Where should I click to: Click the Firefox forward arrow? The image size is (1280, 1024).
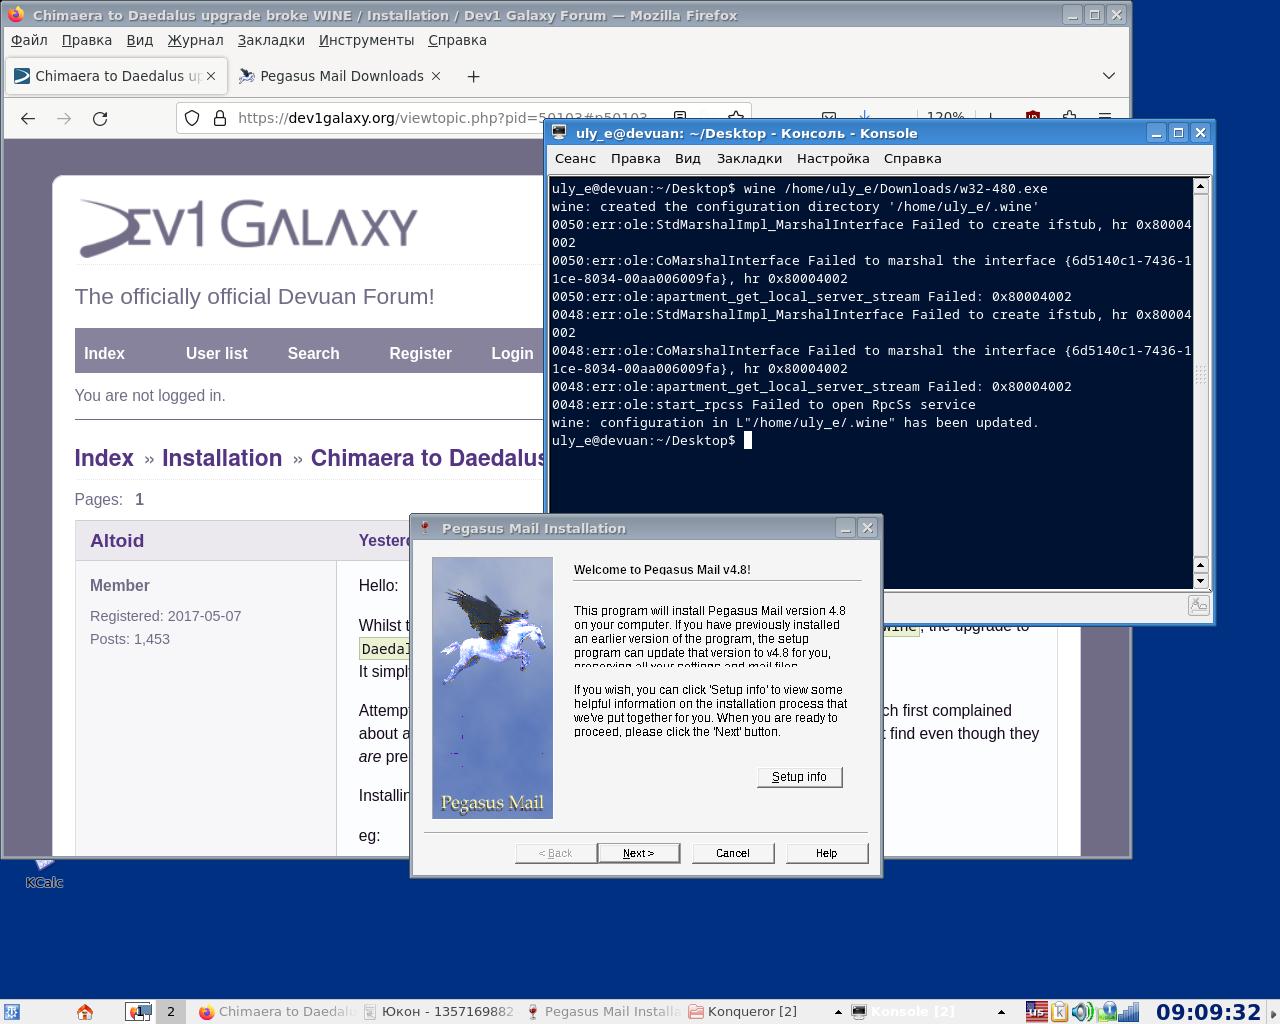coord(64,118)
